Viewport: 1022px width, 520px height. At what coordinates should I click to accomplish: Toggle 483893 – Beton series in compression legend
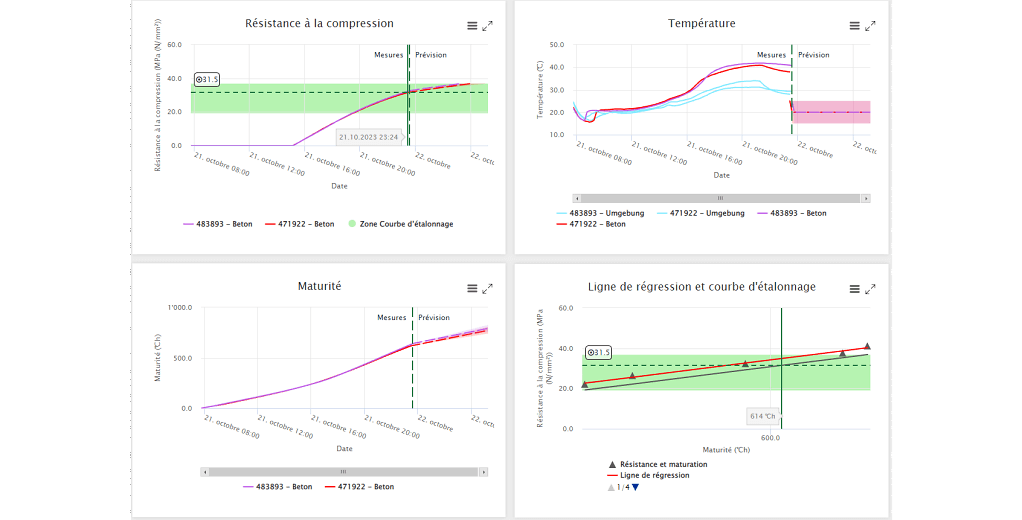tap(217, 224)
